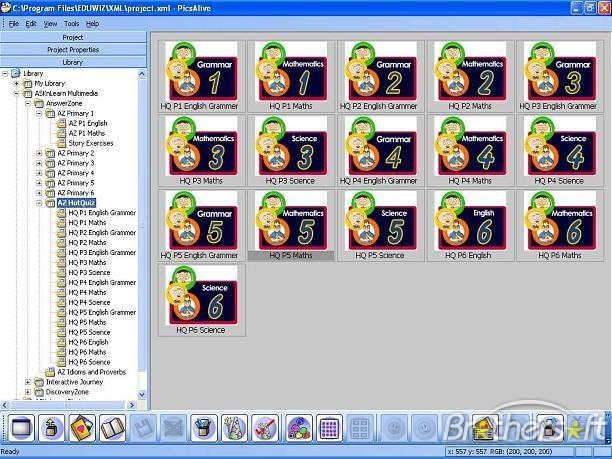Image resolution: width=612 pixels, height=459 pixels.
Task: Click the box with up arrow icon
Action: pos(52,428)
